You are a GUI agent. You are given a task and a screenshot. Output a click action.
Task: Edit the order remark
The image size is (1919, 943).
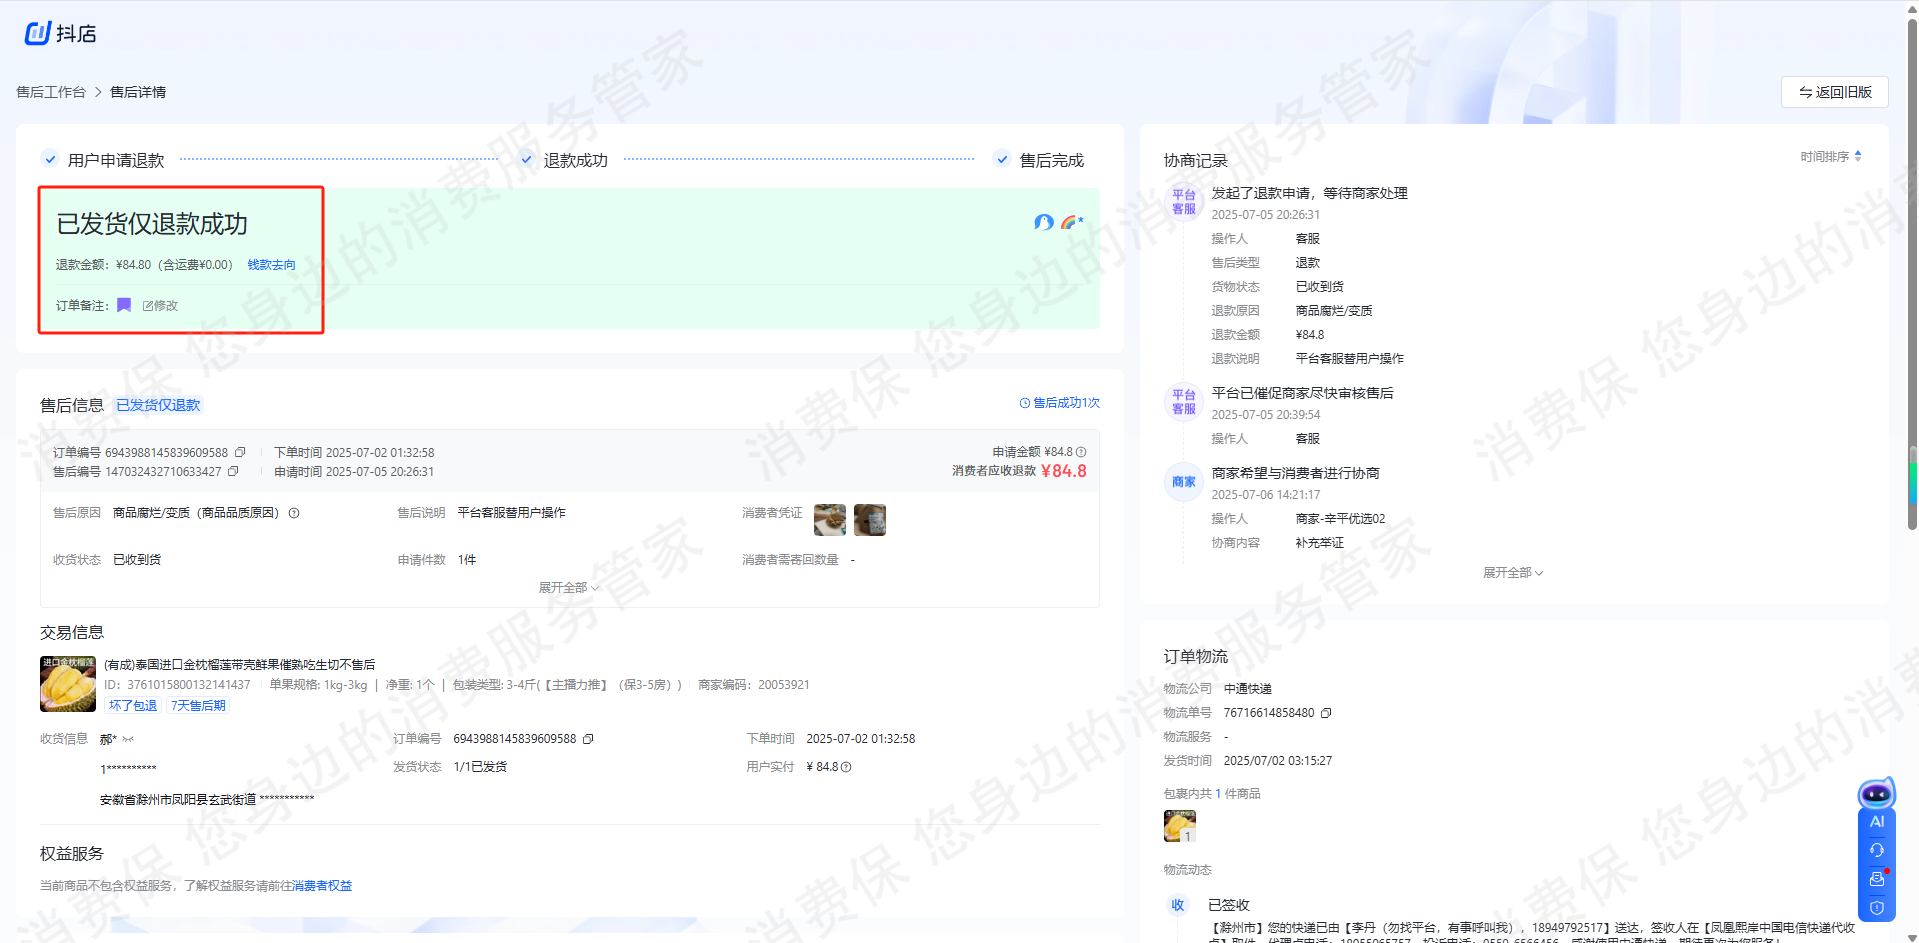160,306
